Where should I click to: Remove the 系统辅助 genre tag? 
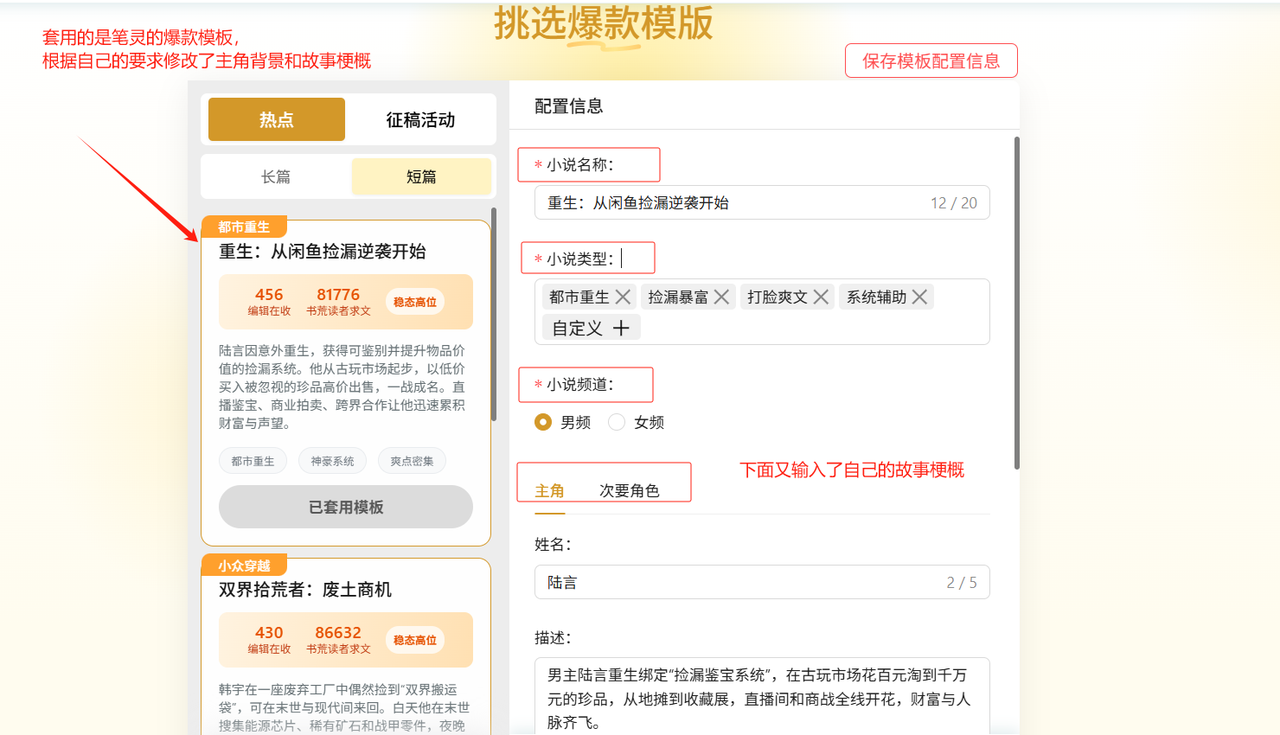920,297
